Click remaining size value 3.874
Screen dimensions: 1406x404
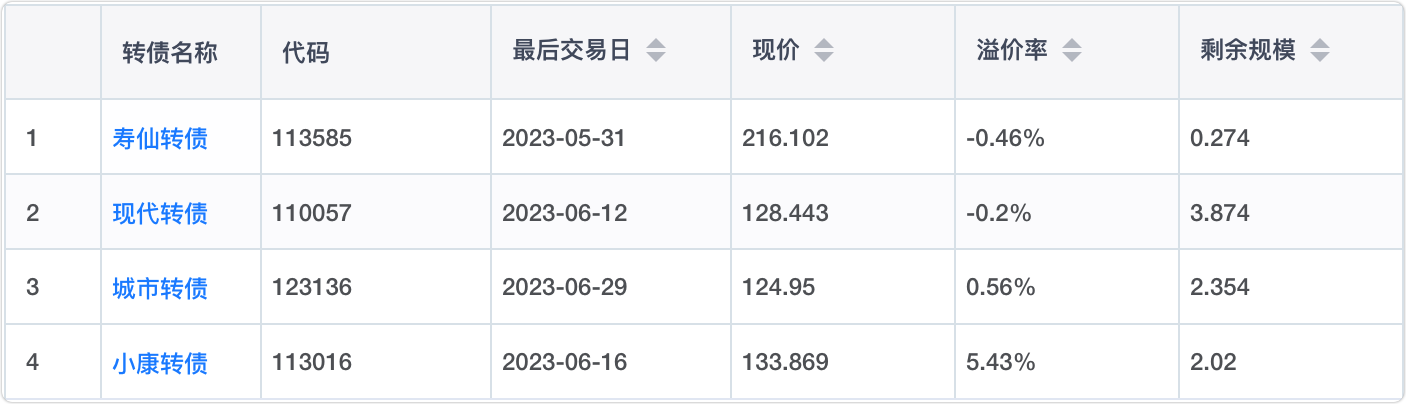pyautogui.click(x=1219, y=213)
